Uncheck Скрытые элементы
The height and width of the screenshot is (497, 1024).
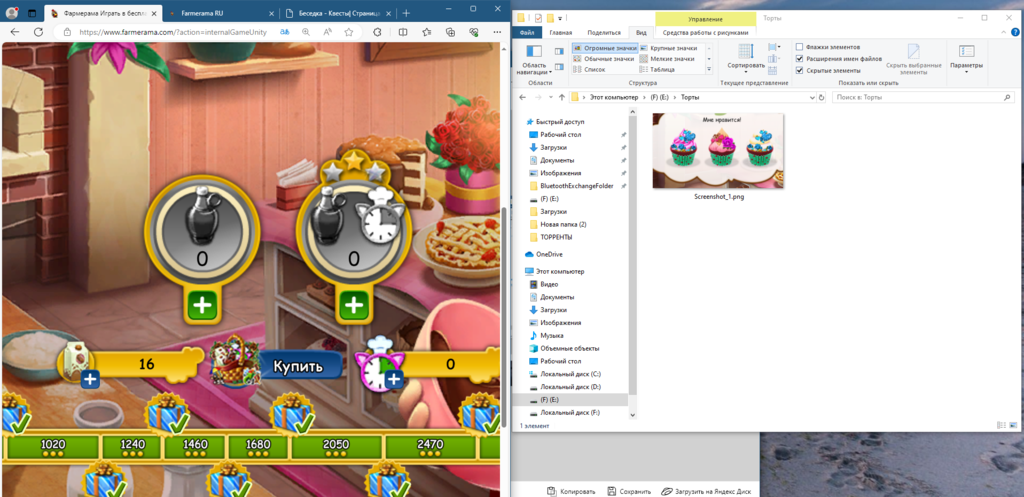tap(799, 70)
